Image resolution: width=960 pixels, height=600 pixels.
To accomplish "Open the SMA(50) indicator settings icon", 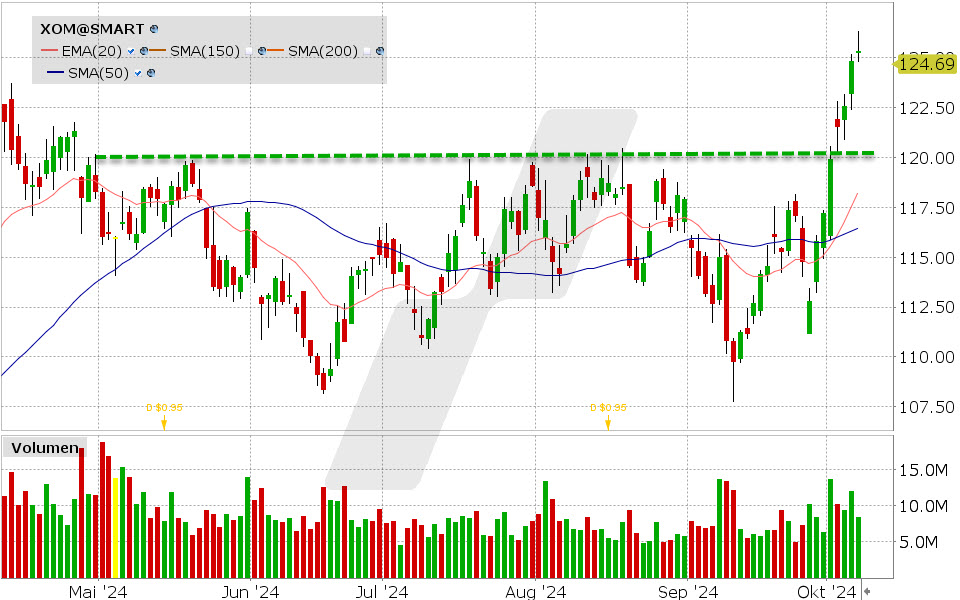I will point(151,73).
